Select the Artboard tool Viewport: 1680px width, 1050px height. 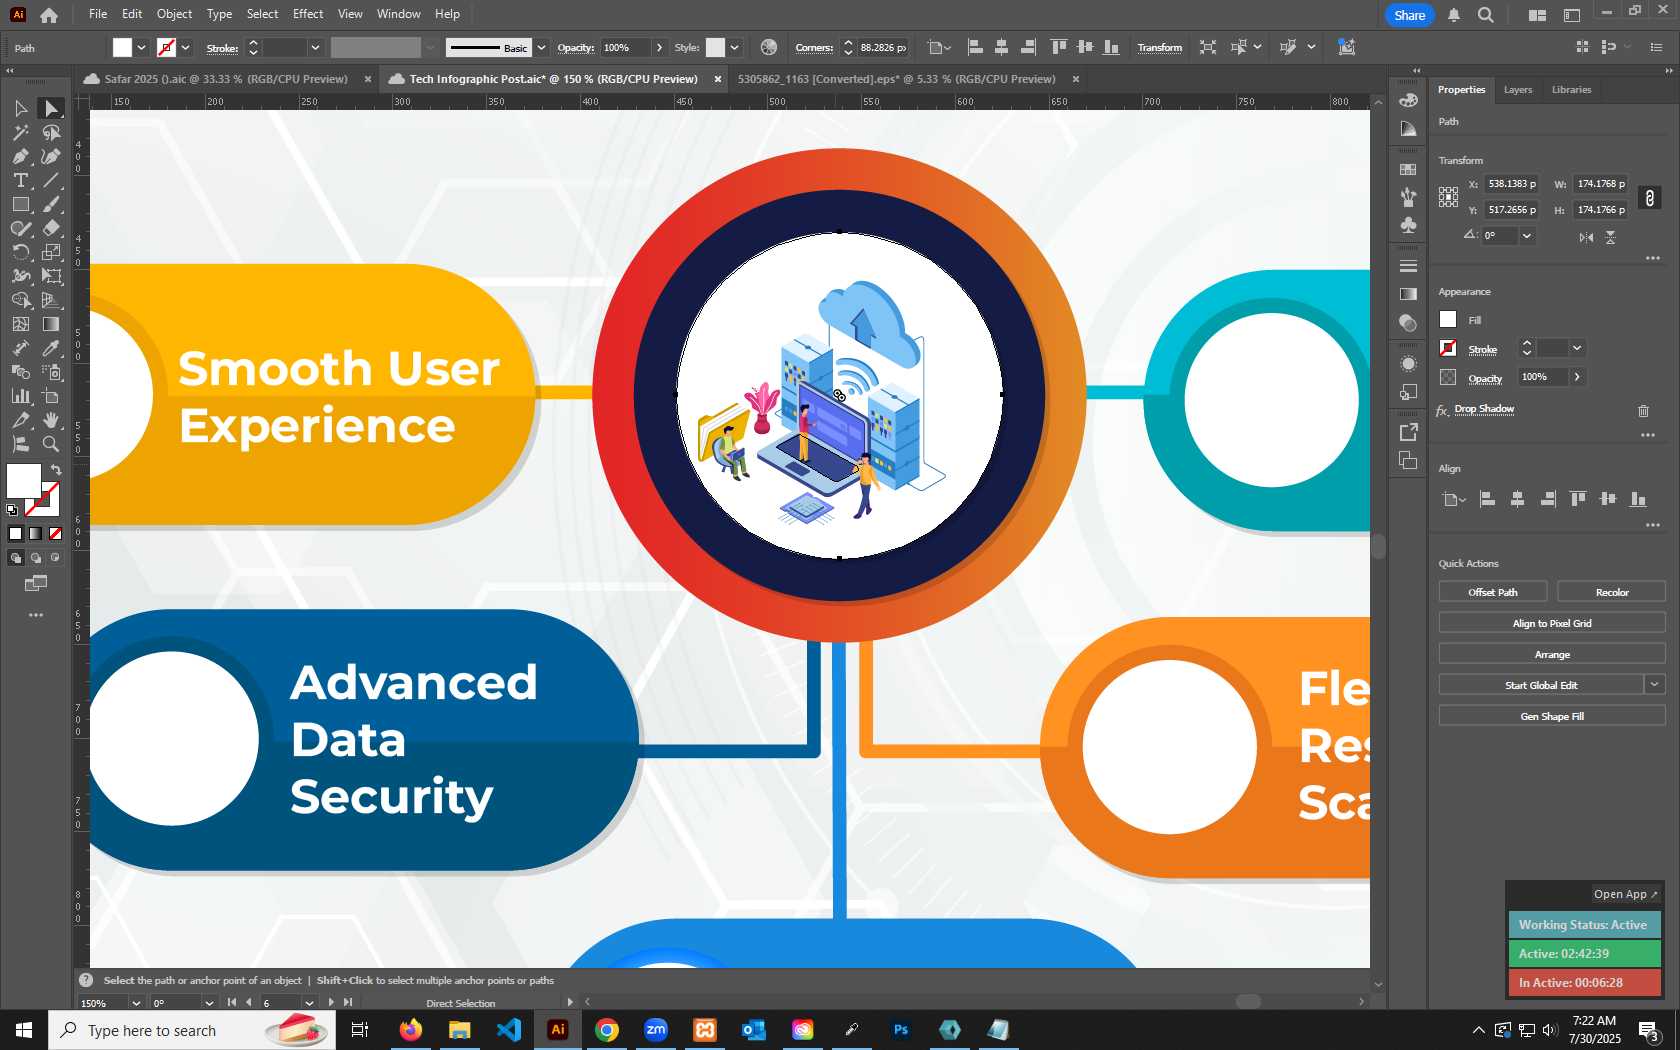pos(51,396)
